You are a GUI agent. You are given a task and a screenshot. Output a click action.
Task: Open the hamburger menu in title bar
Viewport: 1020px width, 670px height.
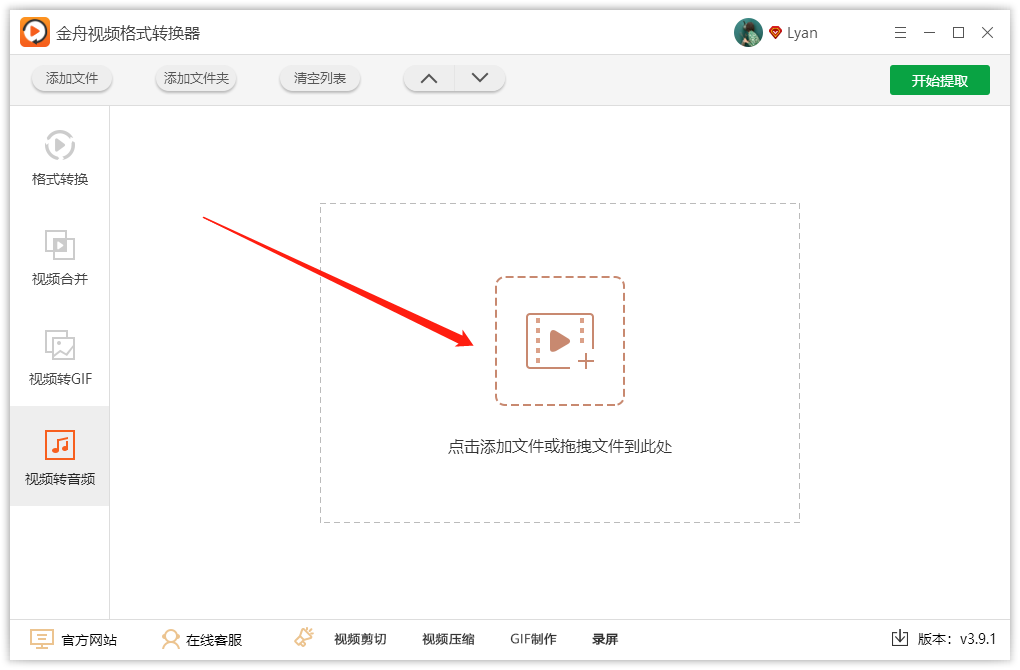tap(900, 33)
